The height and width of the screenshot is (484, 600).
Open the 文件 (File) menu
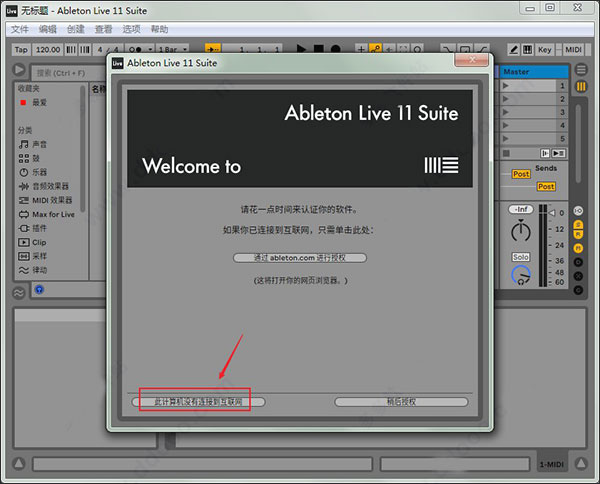click(20, 29)
